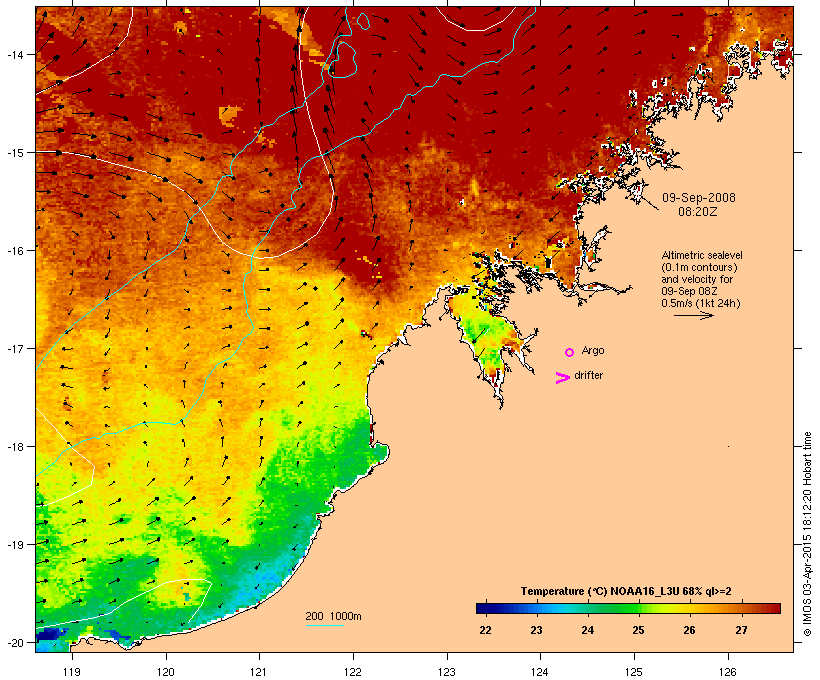
Task: Click latitude axis label -15
Action: (14, 153)
